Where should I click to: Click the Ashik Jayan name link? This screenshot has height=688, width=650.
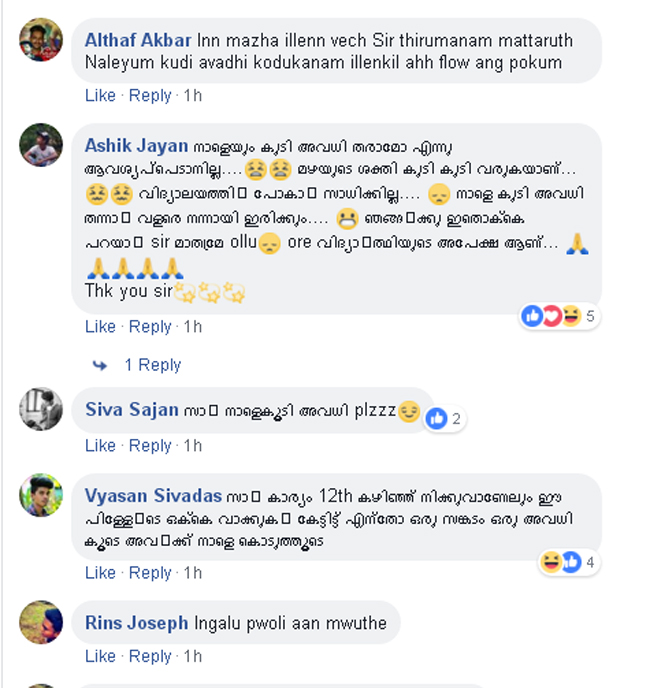point(136,146)
